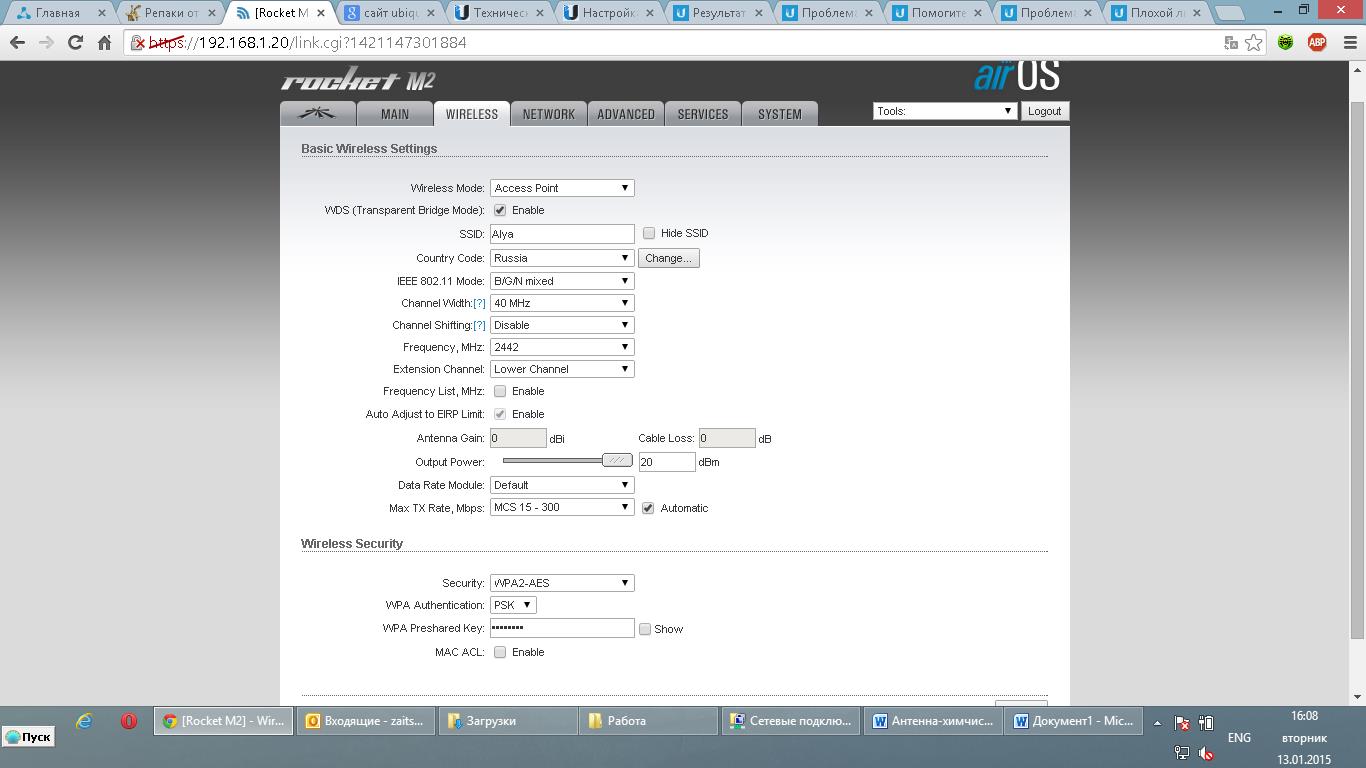Open the Extension Channel dropdown

pyautogui.click(x=562, y=369)
